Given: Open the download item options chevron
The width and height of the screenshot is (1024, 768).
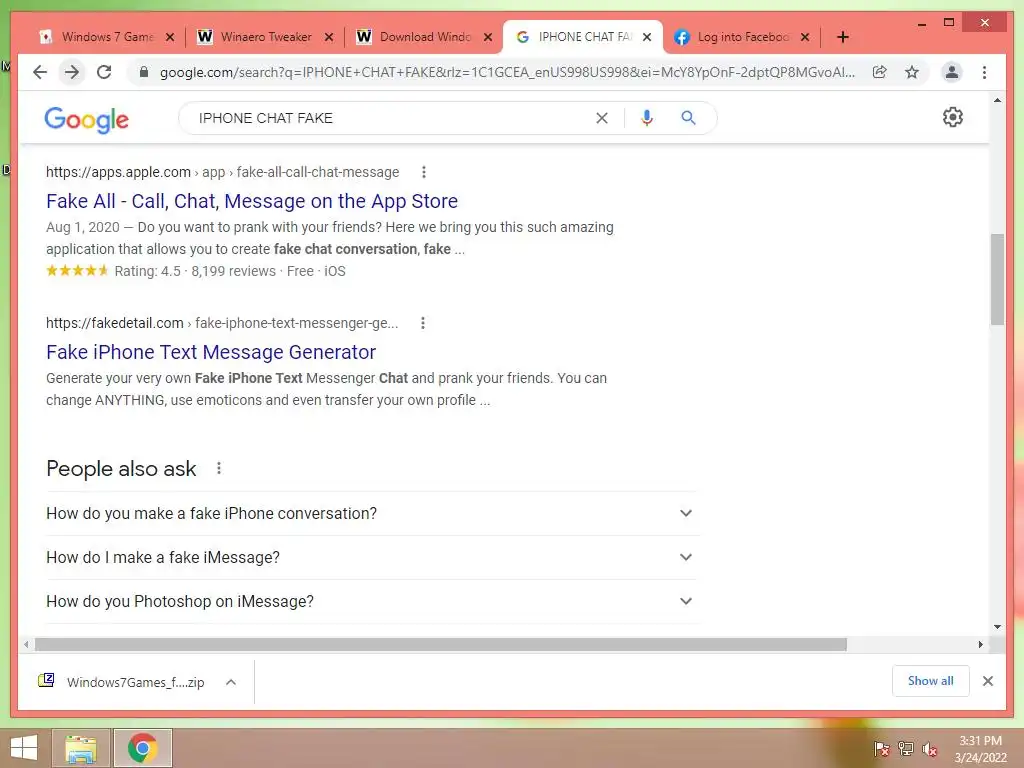Looking at the screenshot, I should (x=231, y=682).
